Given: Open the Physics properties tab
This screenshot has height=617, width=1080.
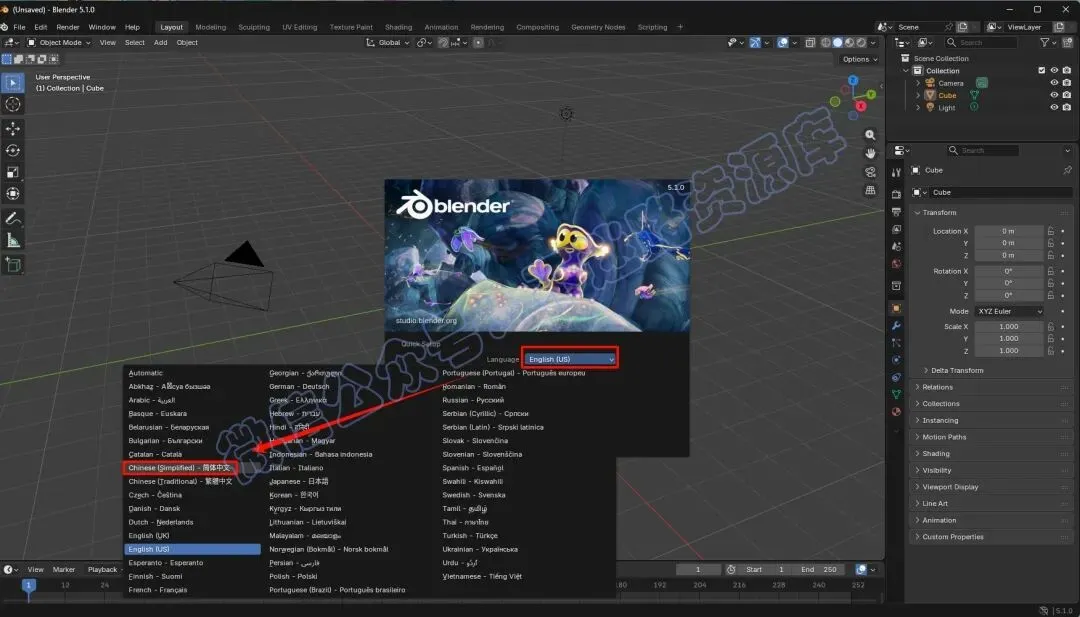Looking at the screenshot, I should [x=896, y=360].
